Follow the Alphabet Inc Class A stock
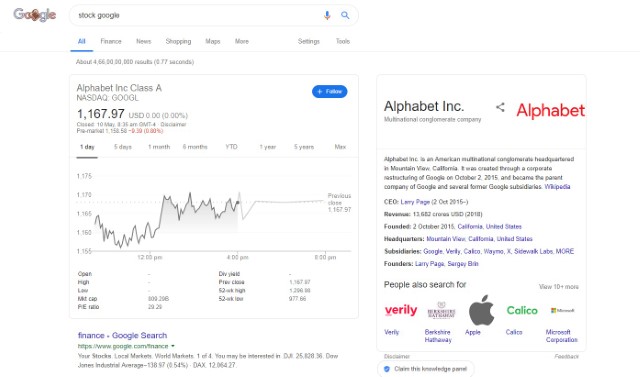The image size is (640, 377). point(330,91)
